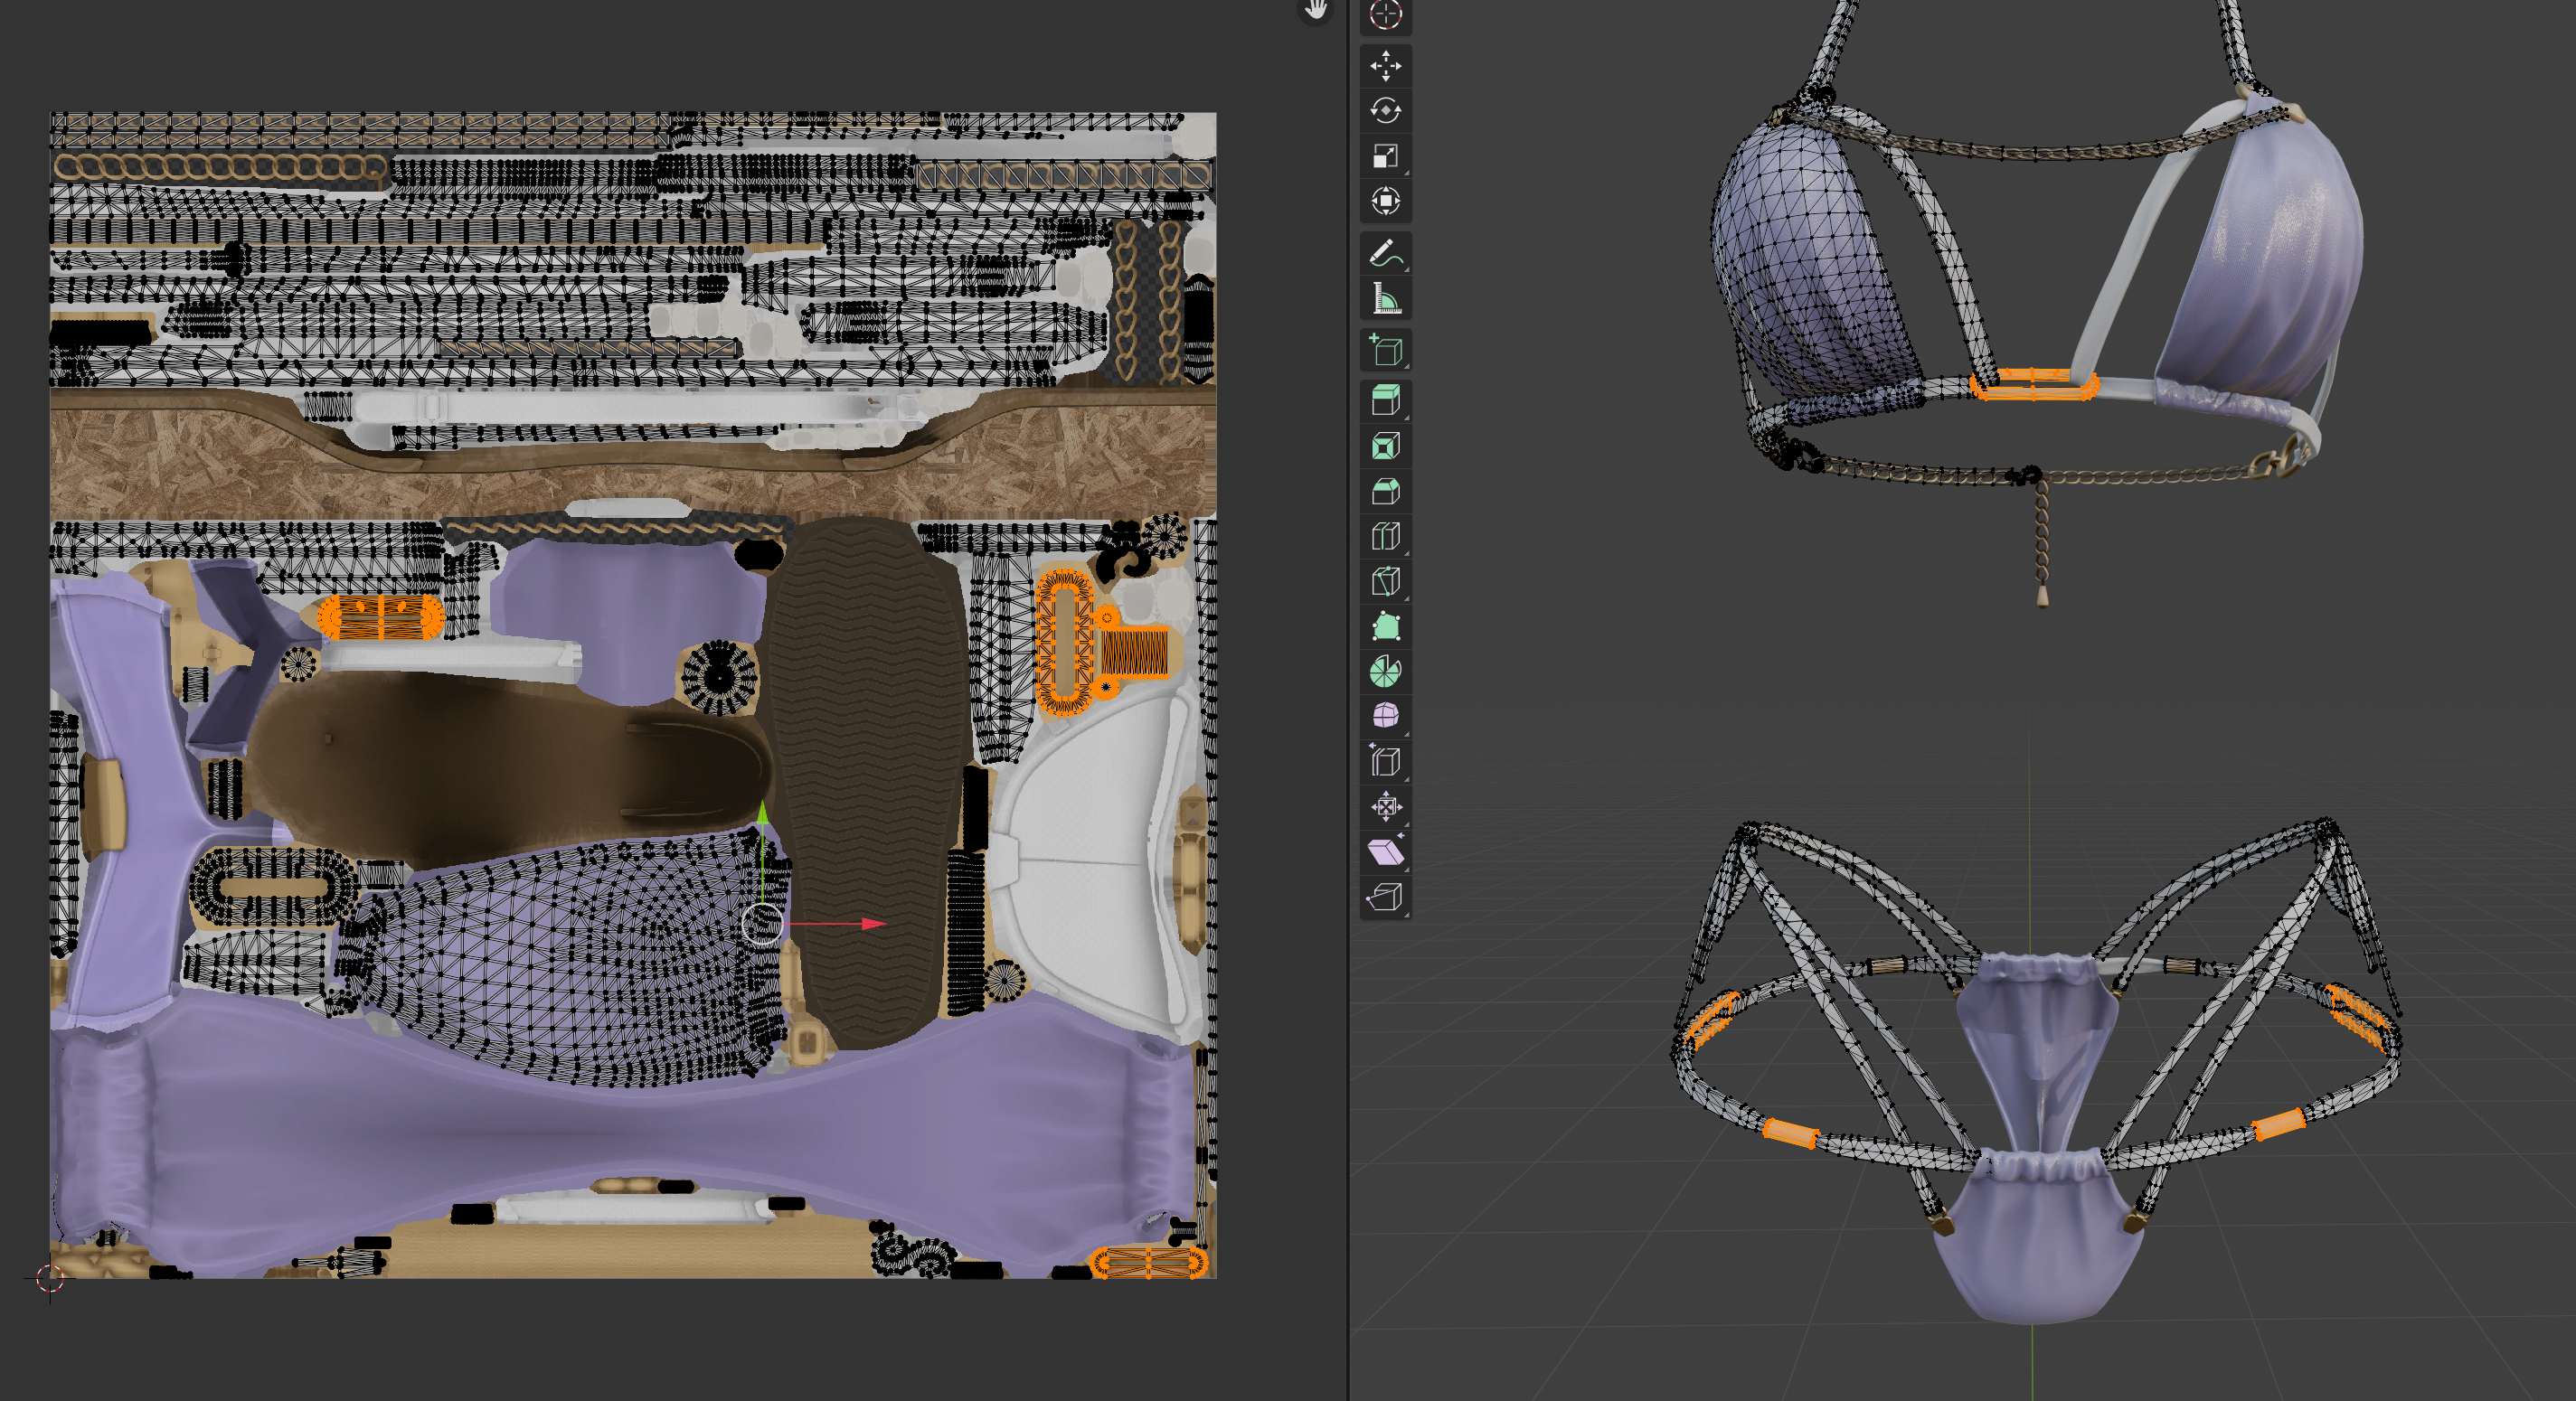Select the Annotate pencil tool
This screenshot has width=2576, height=1401.
[1385, 254]
